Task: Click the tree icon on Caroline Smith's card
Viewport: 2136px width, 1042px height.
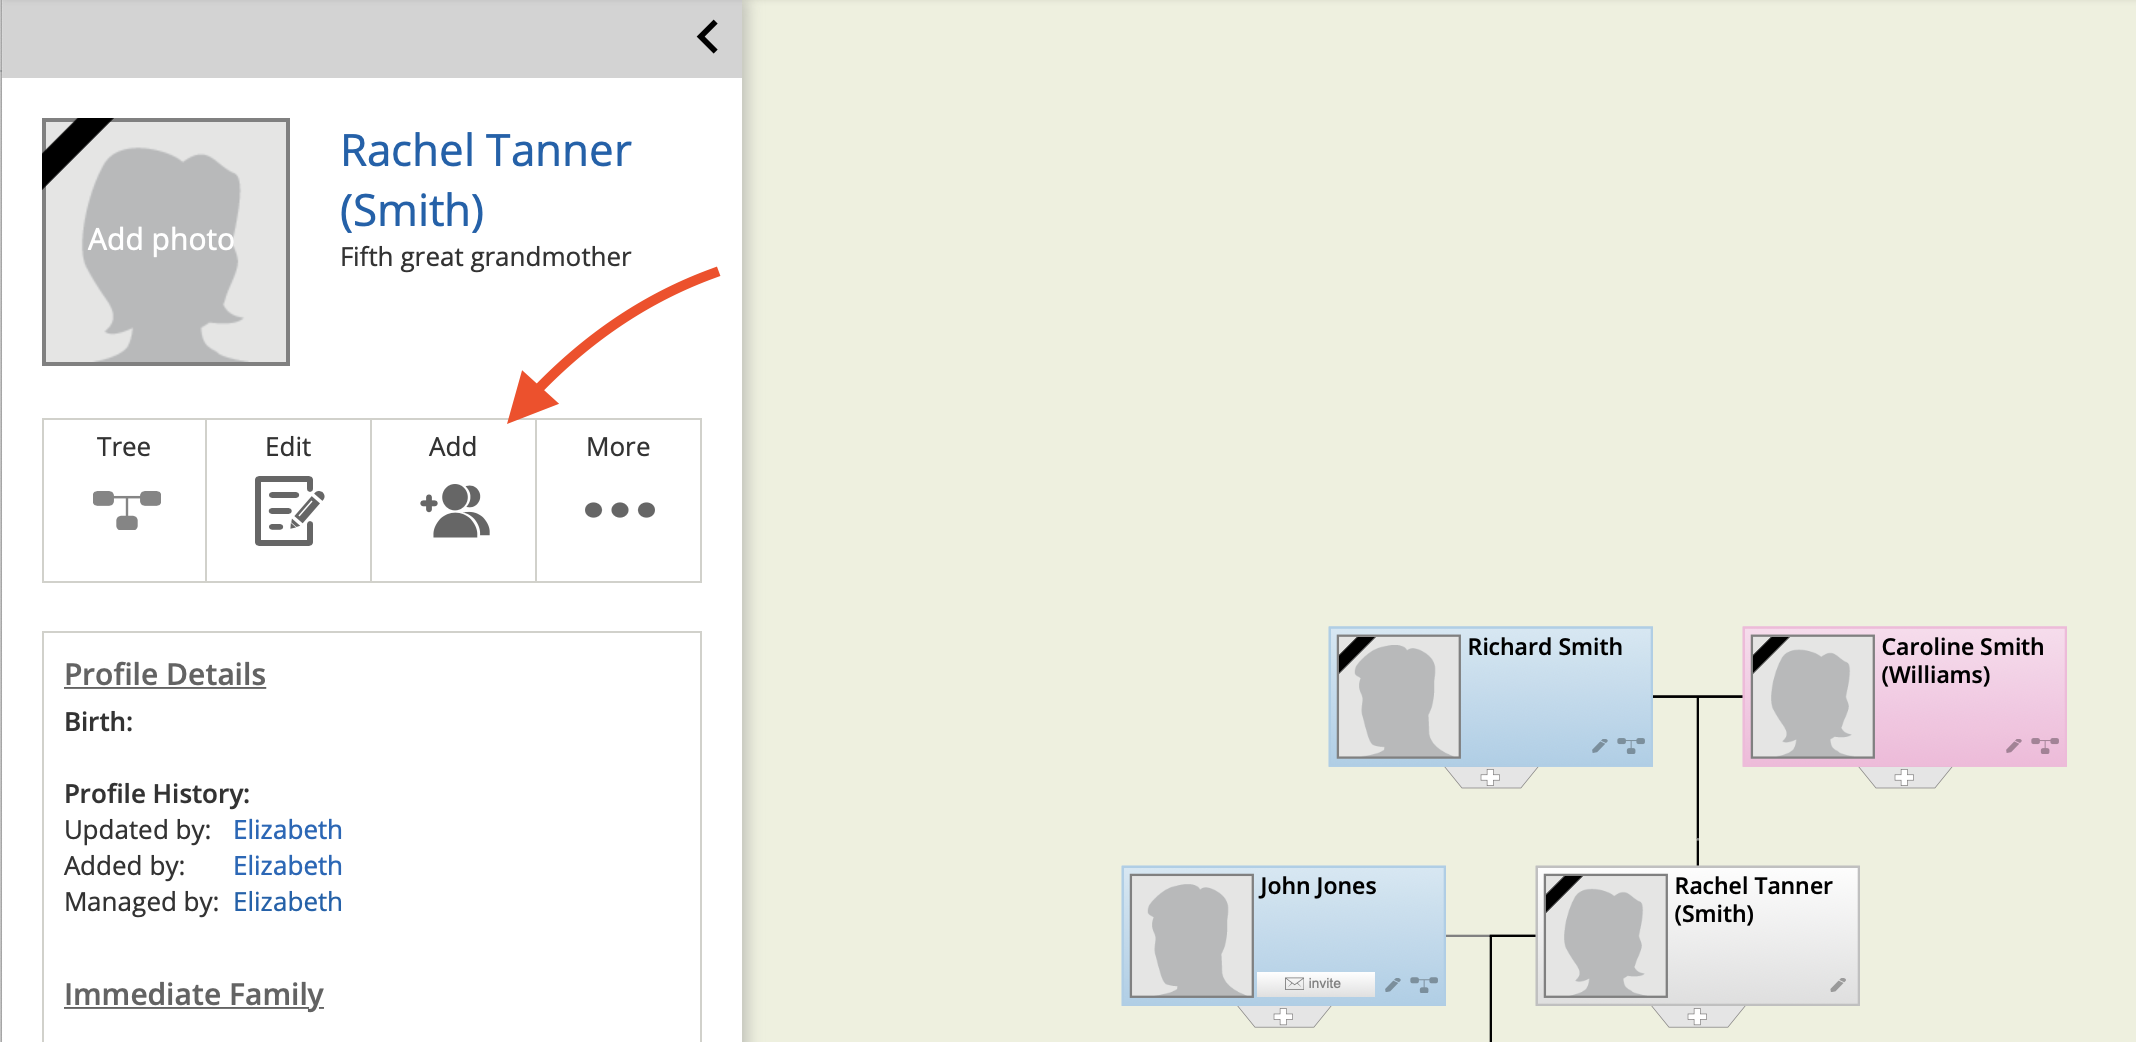Action: pyautogui.click(x=2045, y=746)
